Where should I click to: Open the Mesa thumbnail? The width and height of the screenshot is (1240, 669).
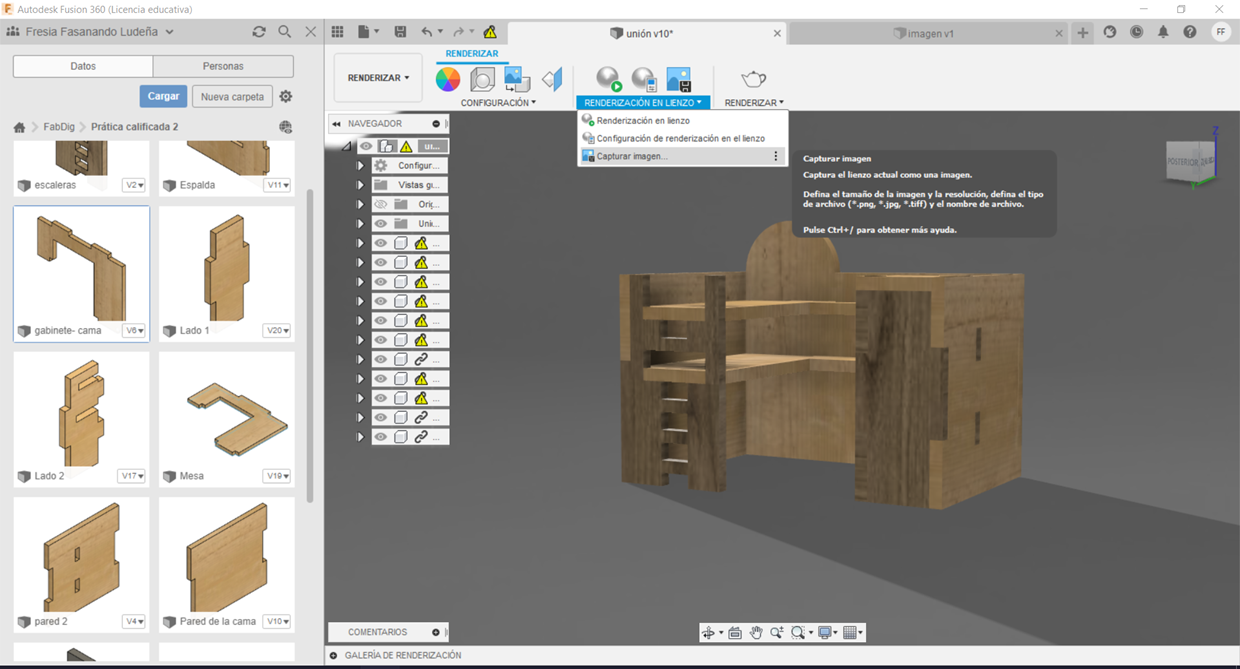[x=227, y=409]
